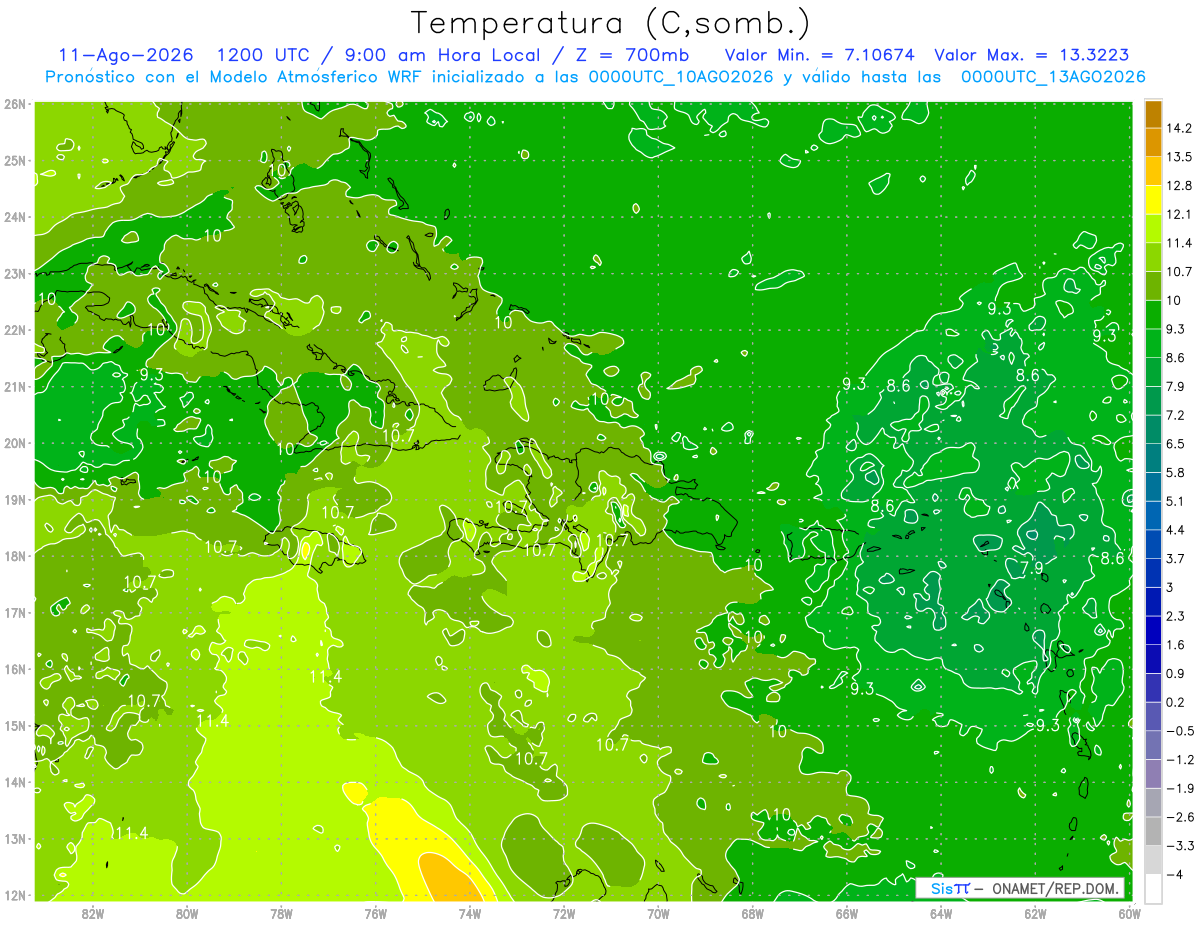
Task: Click the "70W" longitude axis label
Action: [658, 912]
